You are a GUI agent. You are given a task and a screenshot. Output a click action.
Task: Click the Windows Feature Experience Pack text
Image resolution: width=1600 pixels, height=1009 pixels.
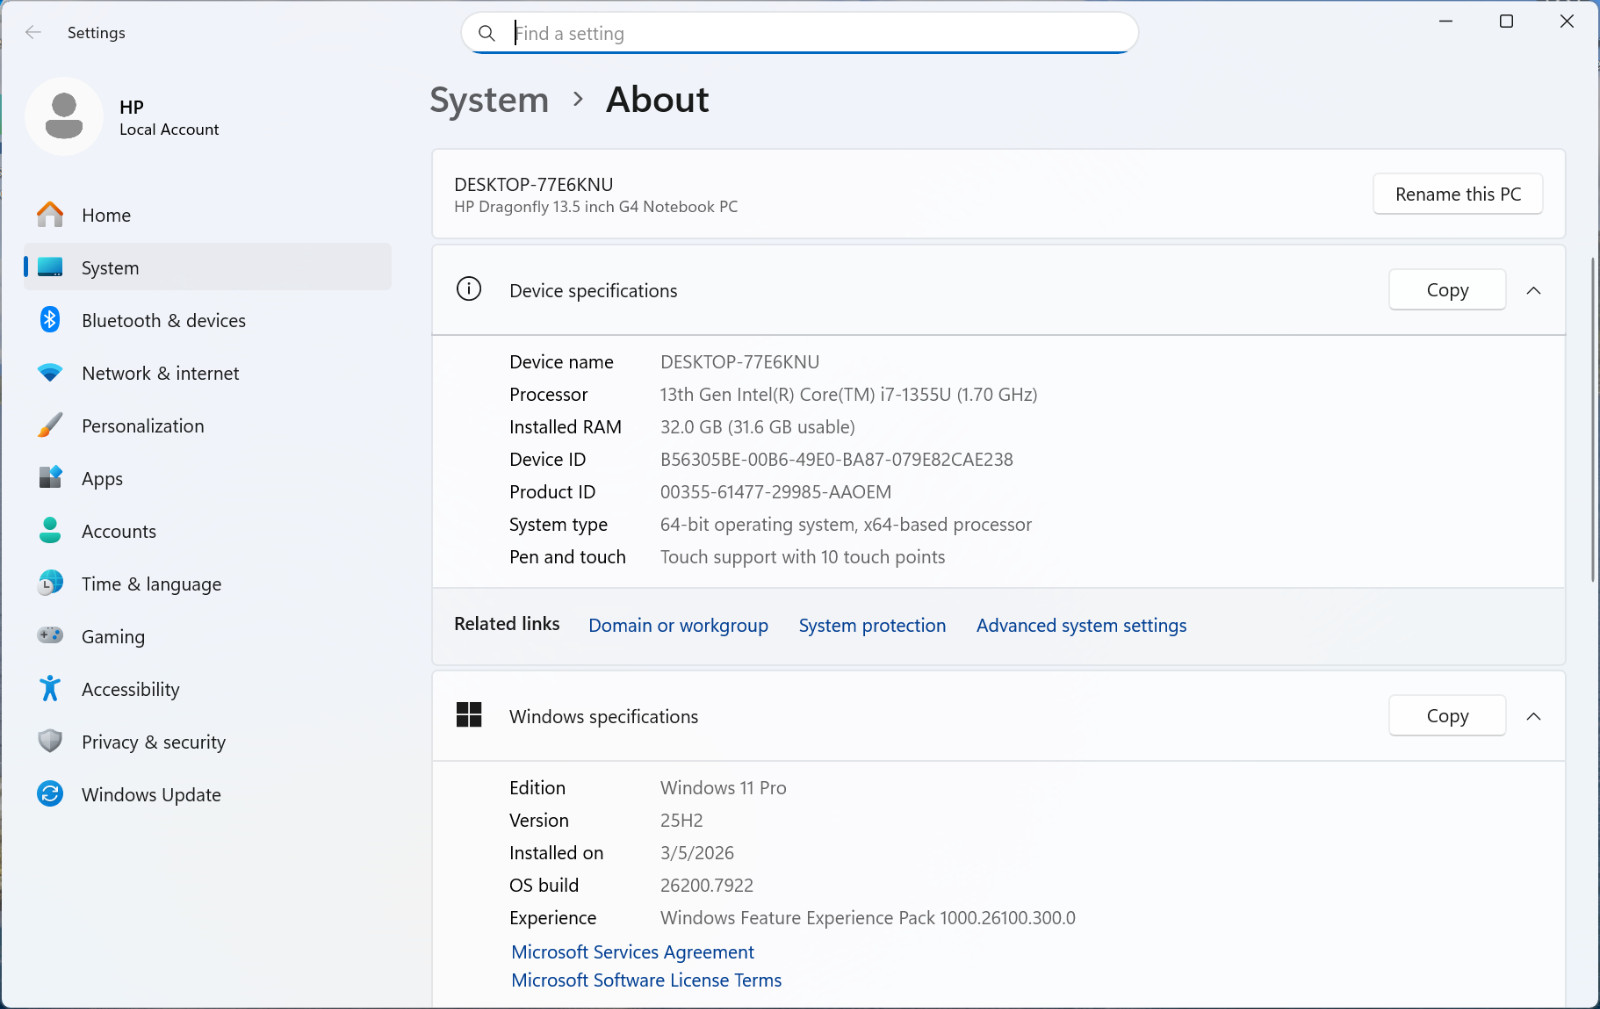point(867,918)
